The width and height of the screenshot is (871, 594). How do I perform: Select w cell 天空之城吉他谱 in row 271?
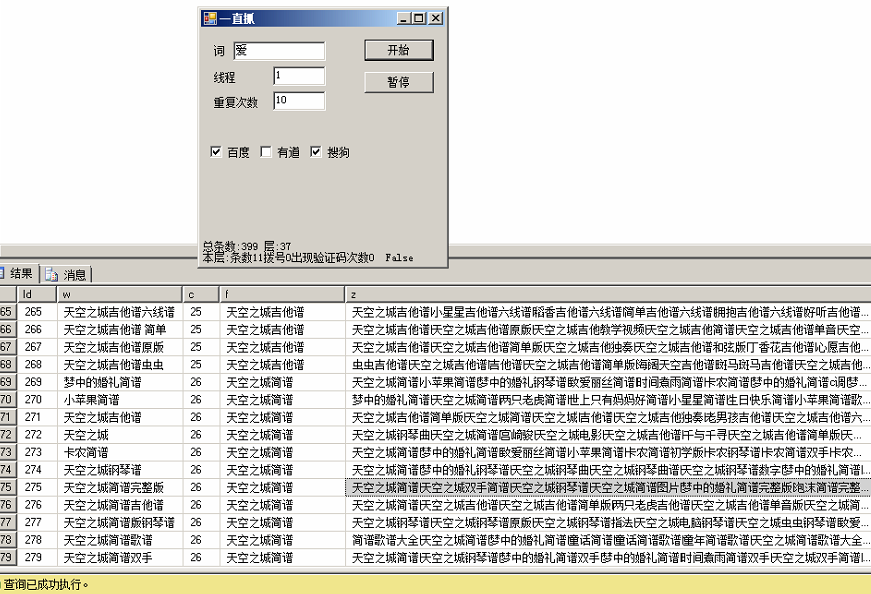pos(119,417)
